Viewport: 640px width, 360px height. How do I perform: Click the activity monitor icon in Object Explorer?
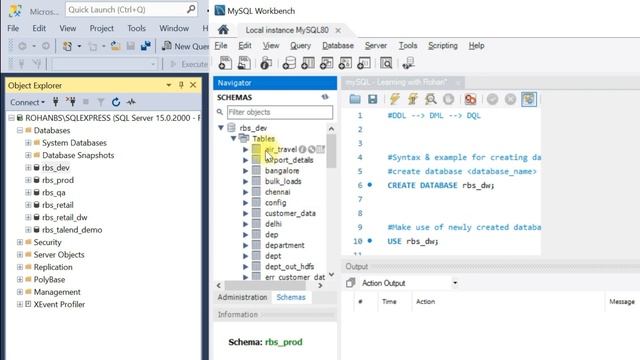[131, 102]
